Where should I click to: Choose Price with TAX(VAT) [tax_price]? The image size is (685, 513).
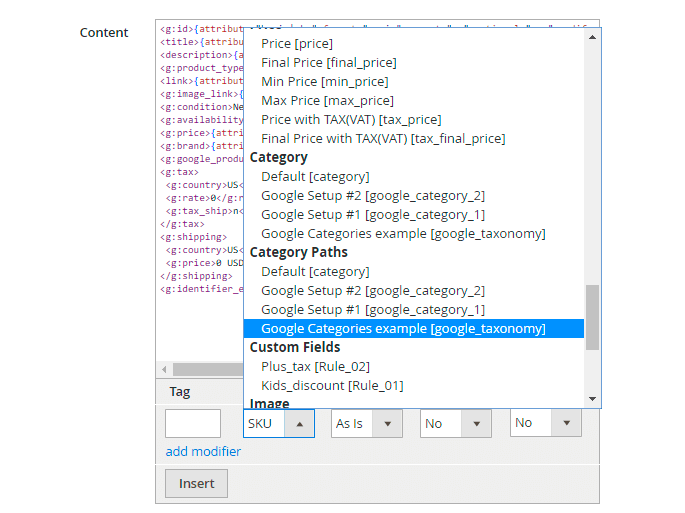coord(350,119)
